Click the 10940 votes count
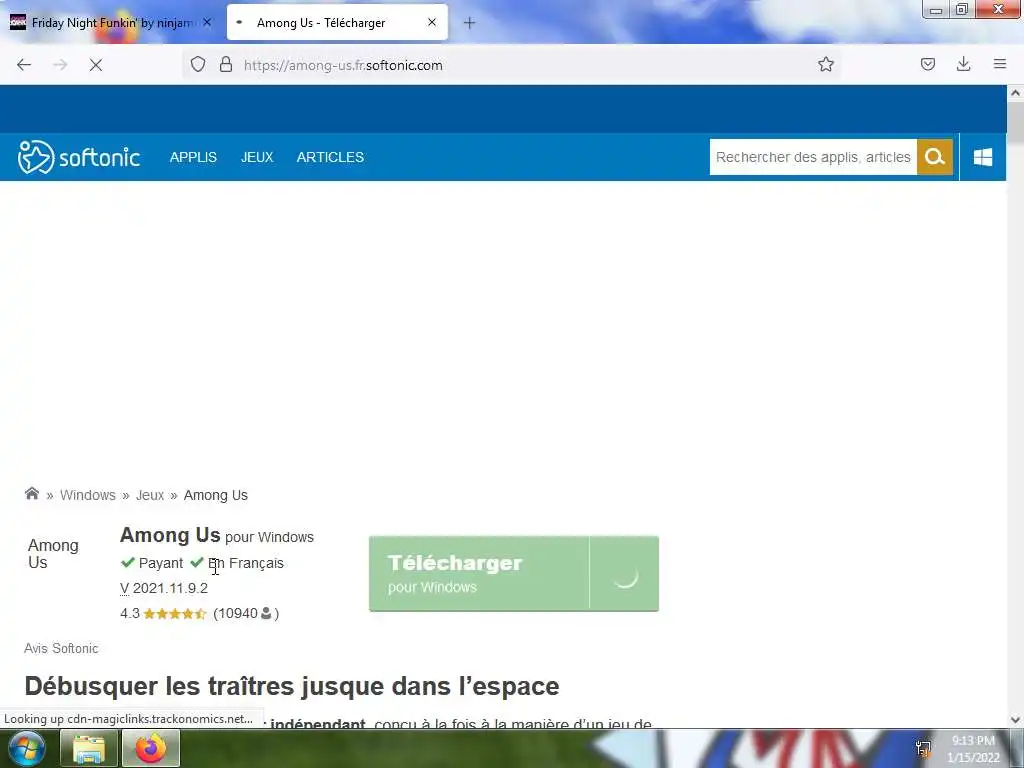The width and height of the screenshot is (1024, 768). pos(246,613)
